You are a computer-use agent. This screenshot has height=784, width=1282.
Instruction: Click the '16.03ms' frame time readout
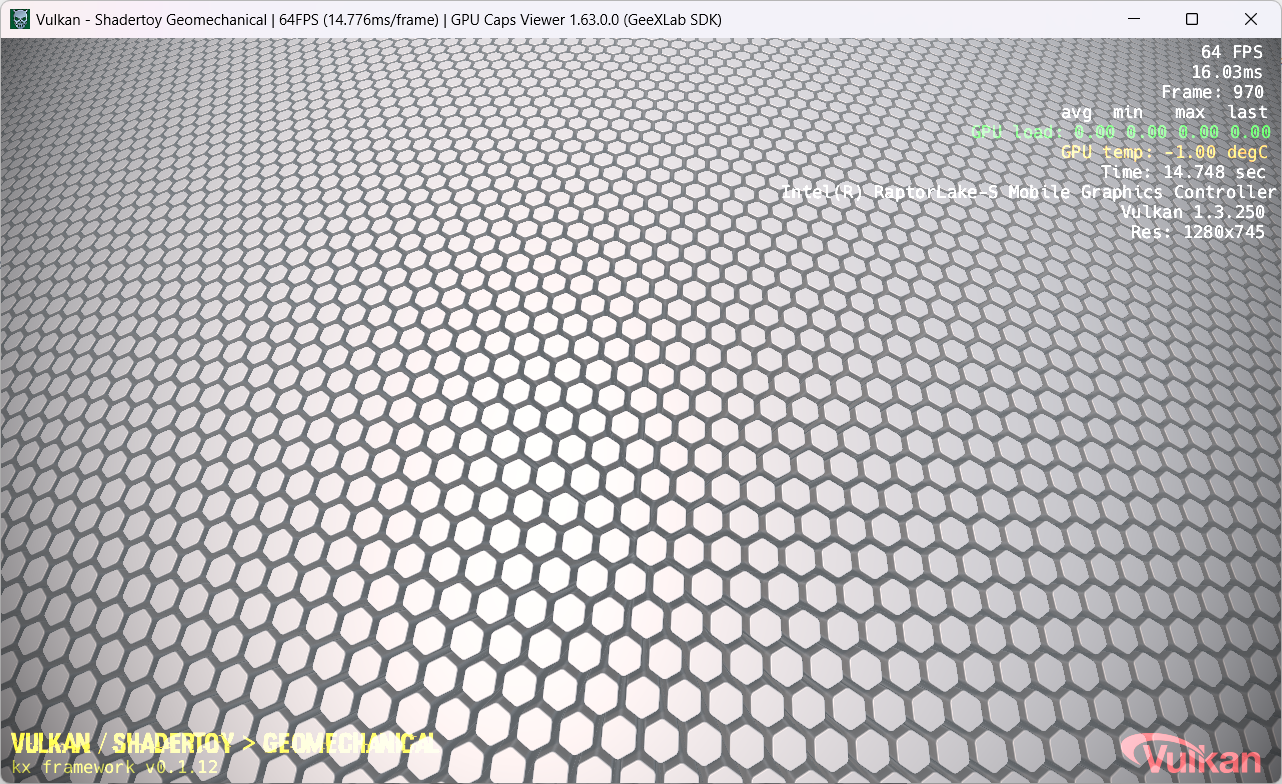1227,72
